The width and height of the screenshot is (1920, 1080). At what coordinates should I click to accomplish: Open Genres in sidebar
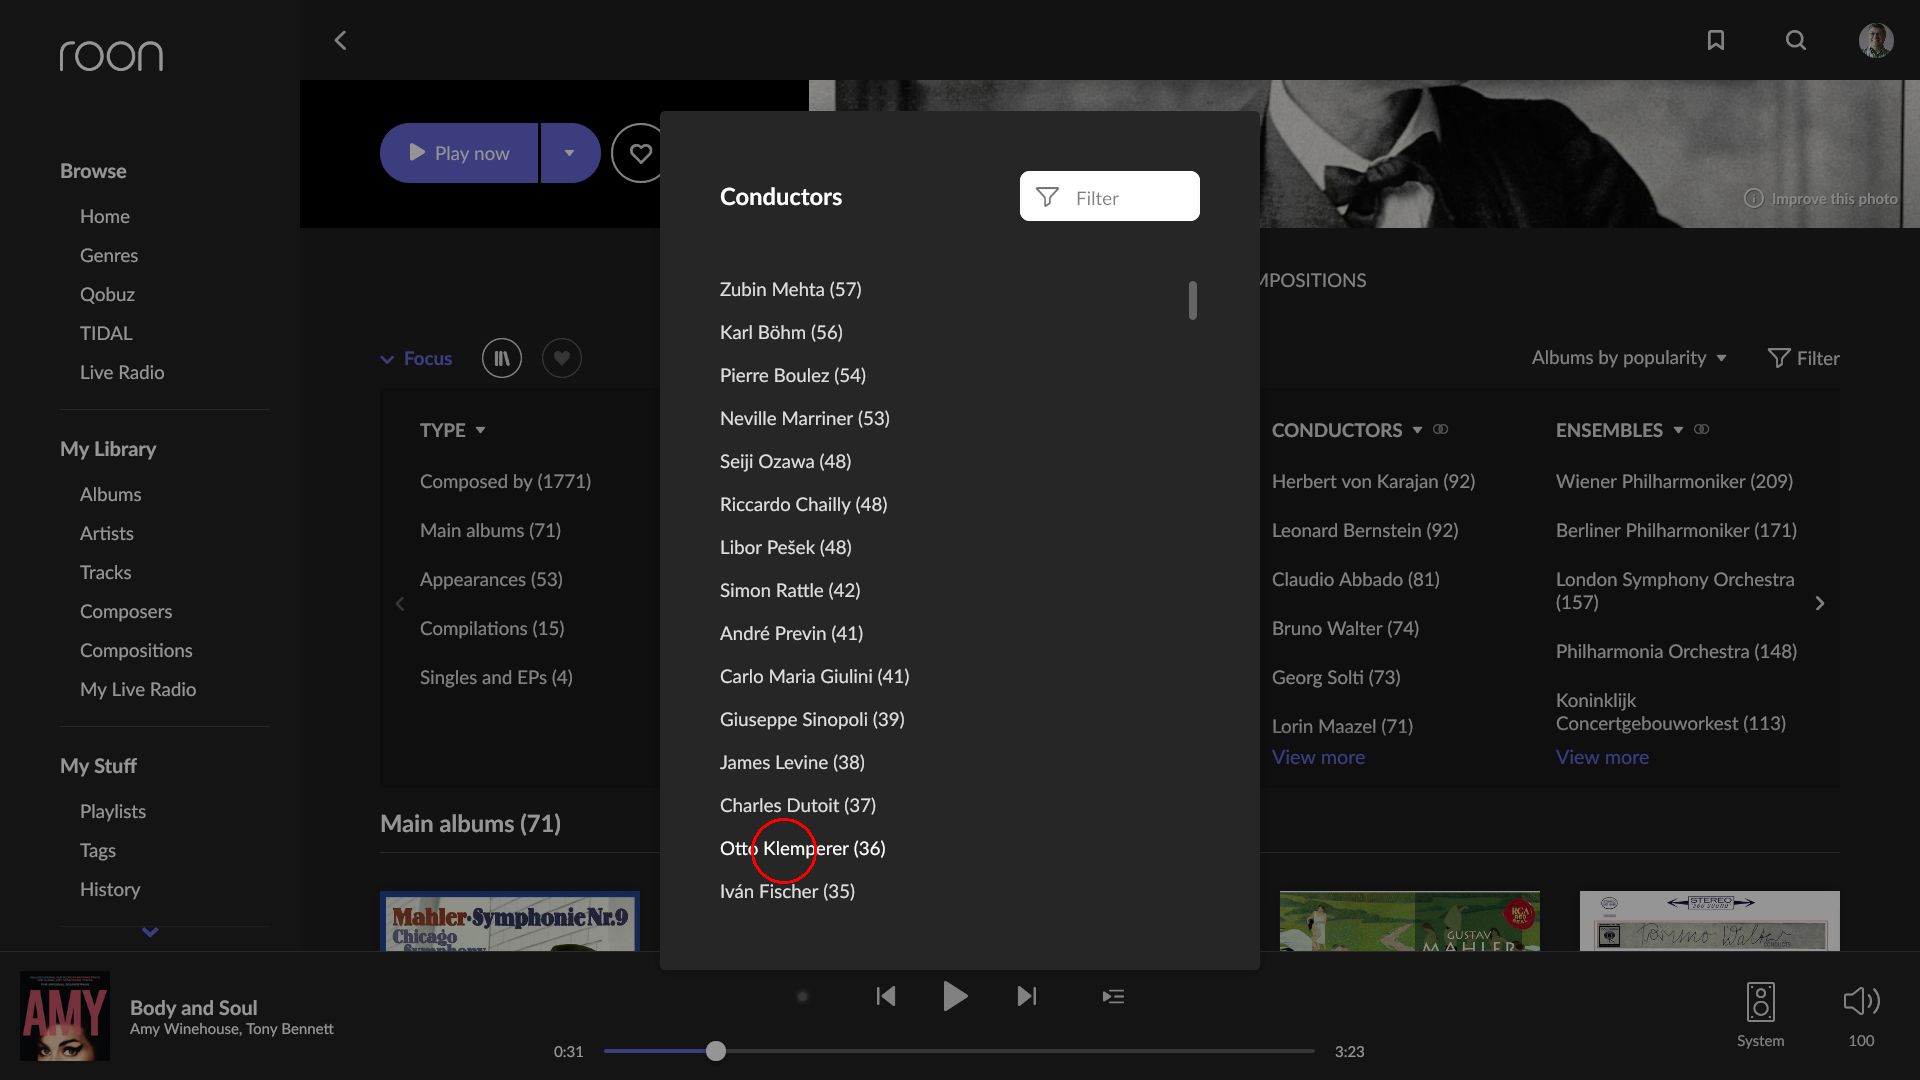(109, 255)
